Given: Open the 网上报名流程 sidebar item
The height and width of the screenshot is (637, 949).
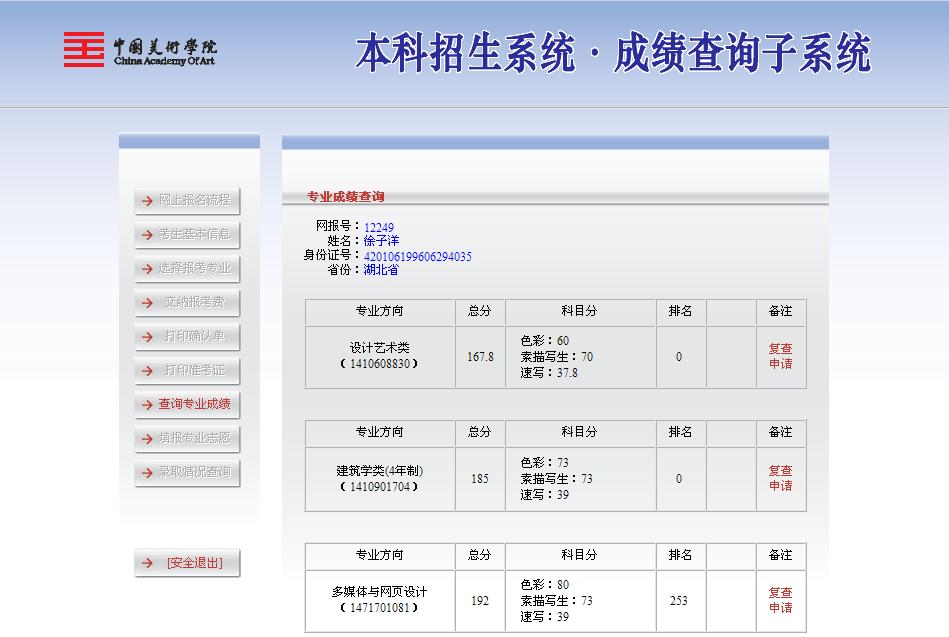Looking at the screenshot, I should point(187,200).
